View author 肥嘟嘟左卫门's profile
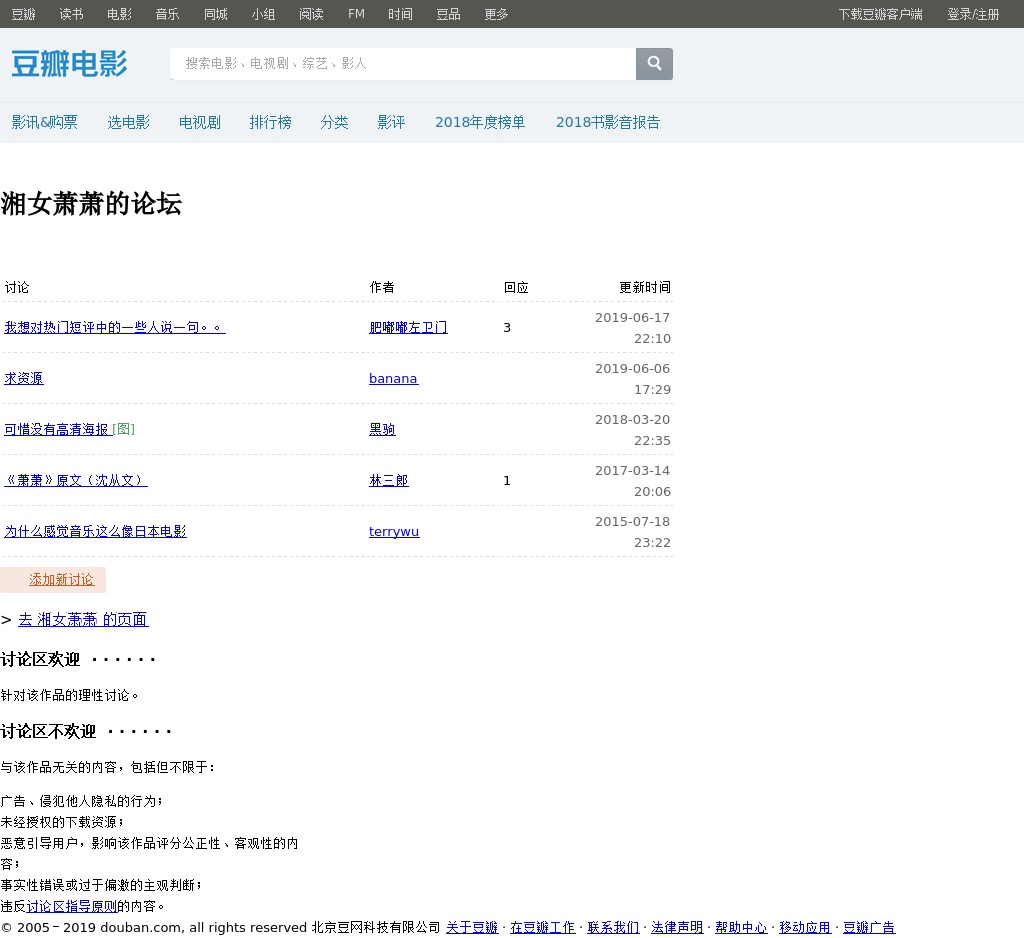 (x=408, y=327)
